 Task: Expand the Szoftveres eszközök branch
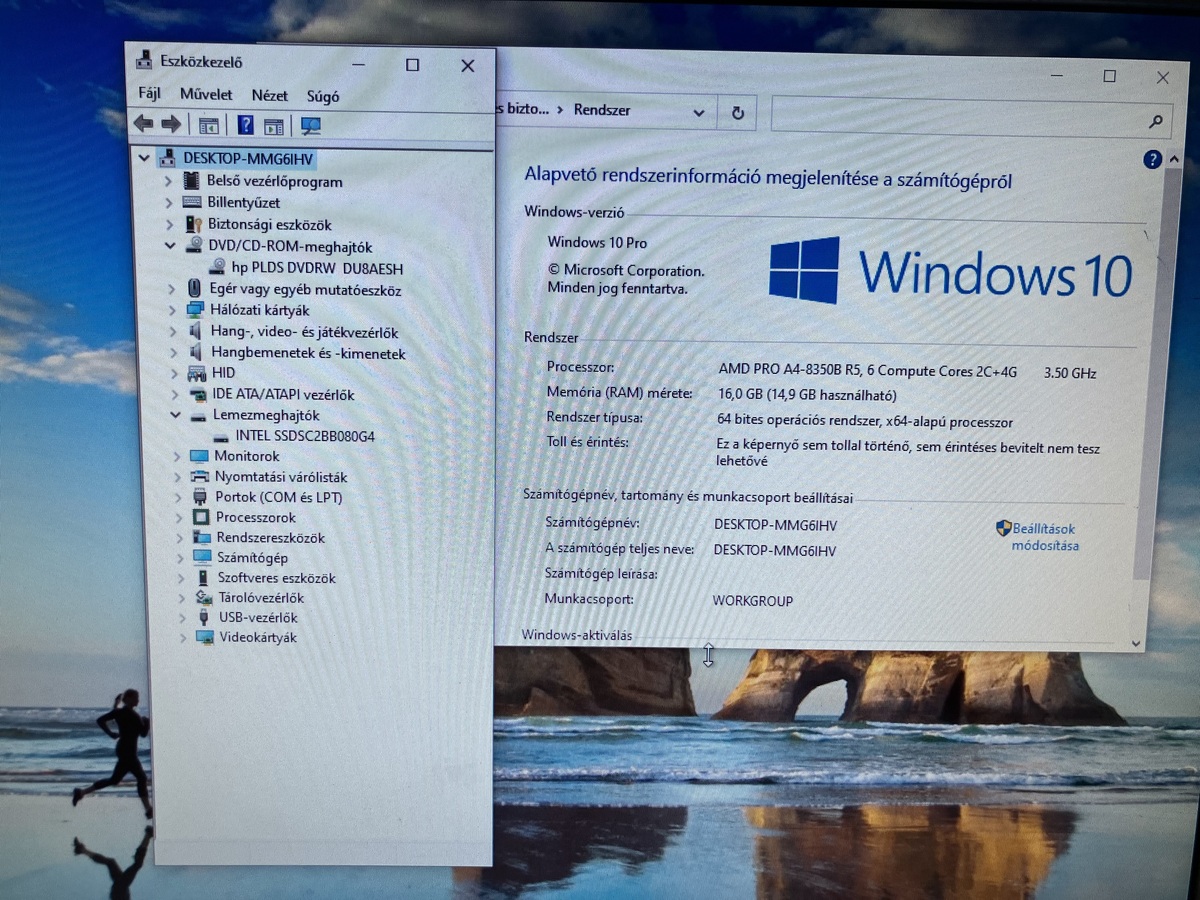pos(181,578)
